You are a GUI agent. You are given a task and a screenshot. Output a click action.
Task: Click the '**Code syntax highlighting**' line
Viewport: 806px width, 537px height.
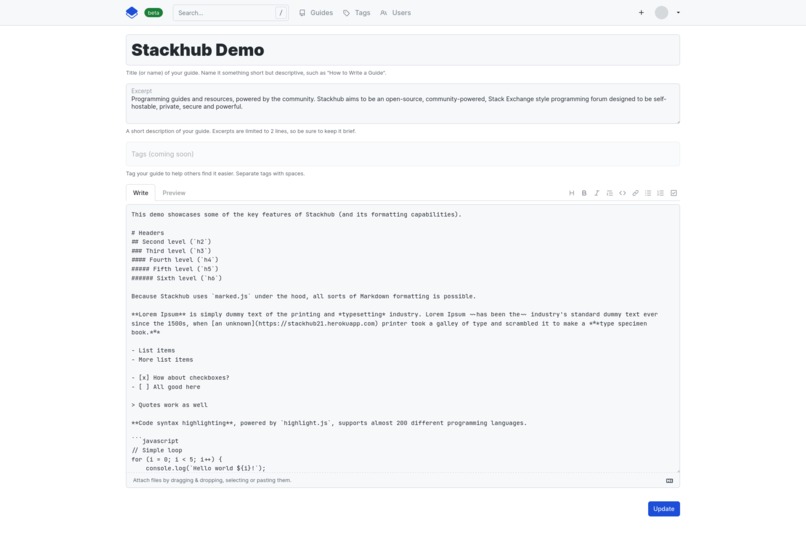(329, 423)
